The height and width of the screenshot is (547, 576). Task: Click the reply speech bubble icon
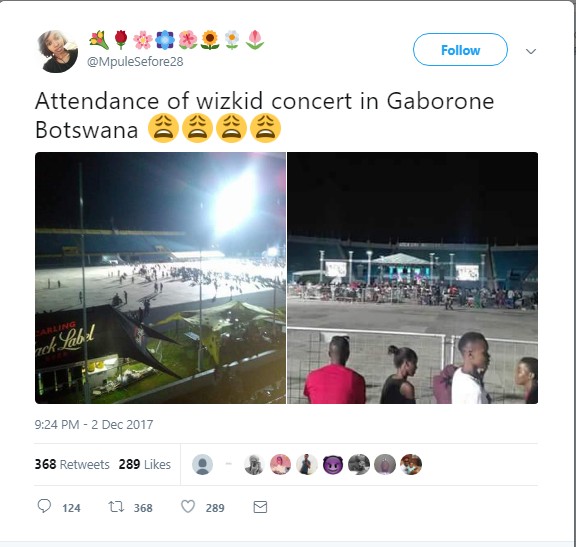(x=44, y=506)
